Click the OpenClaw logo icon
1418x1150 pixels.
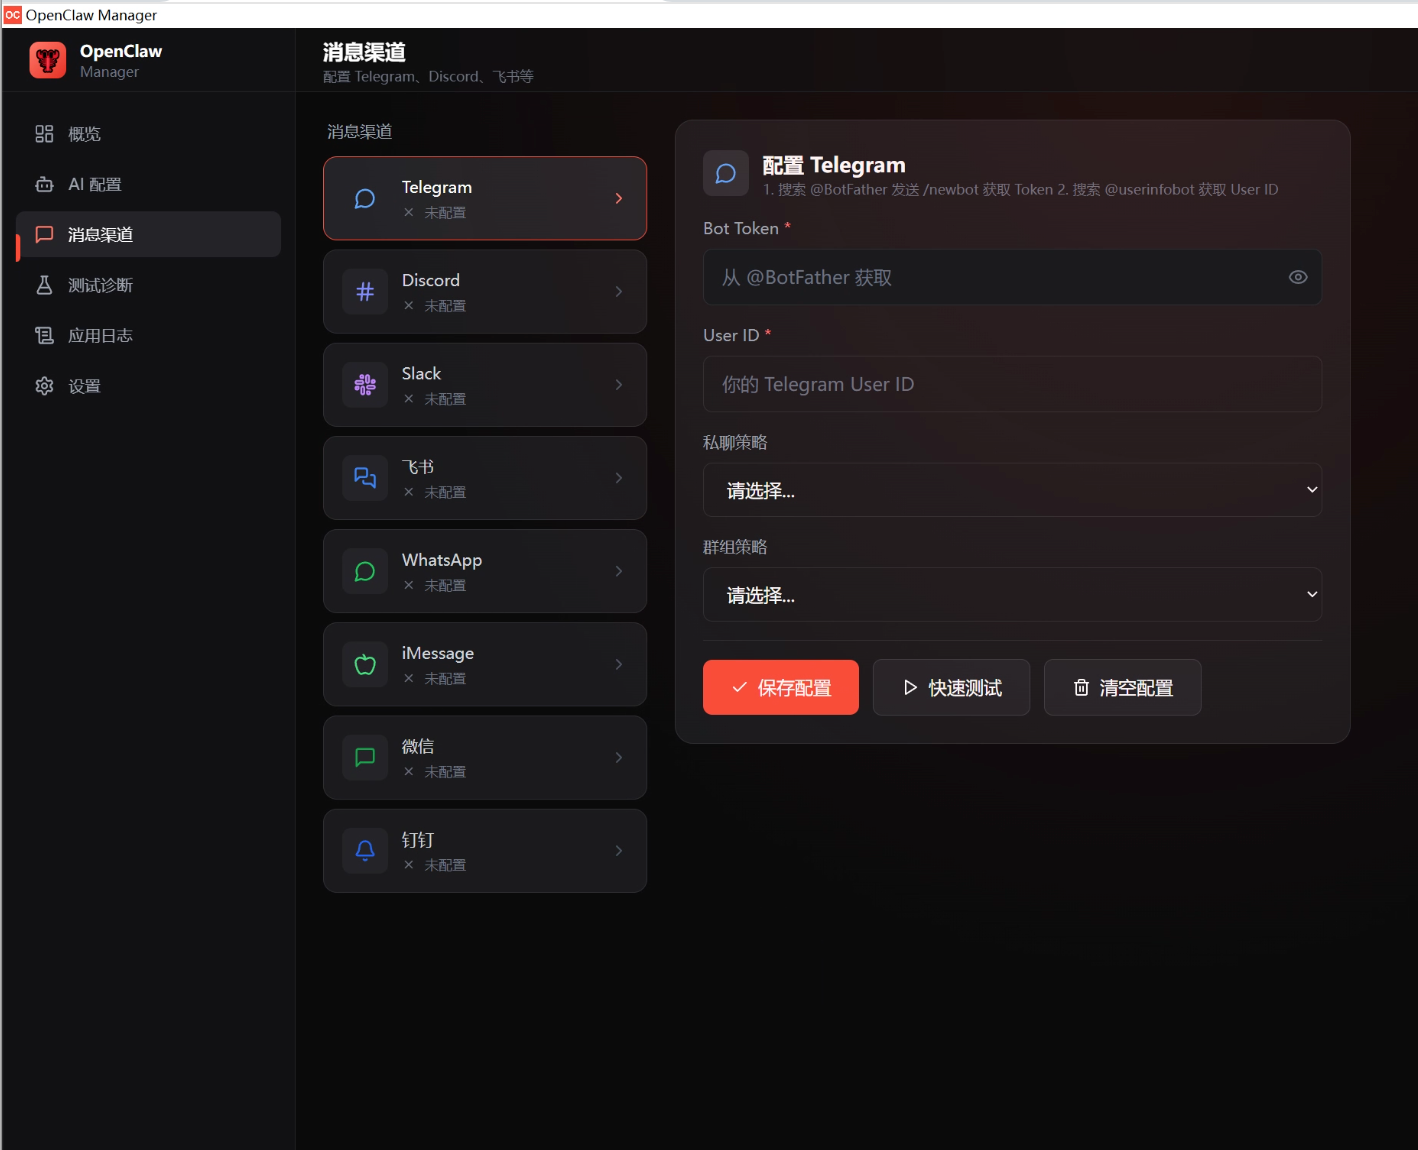pyautogui.click(x=48, y=60)
